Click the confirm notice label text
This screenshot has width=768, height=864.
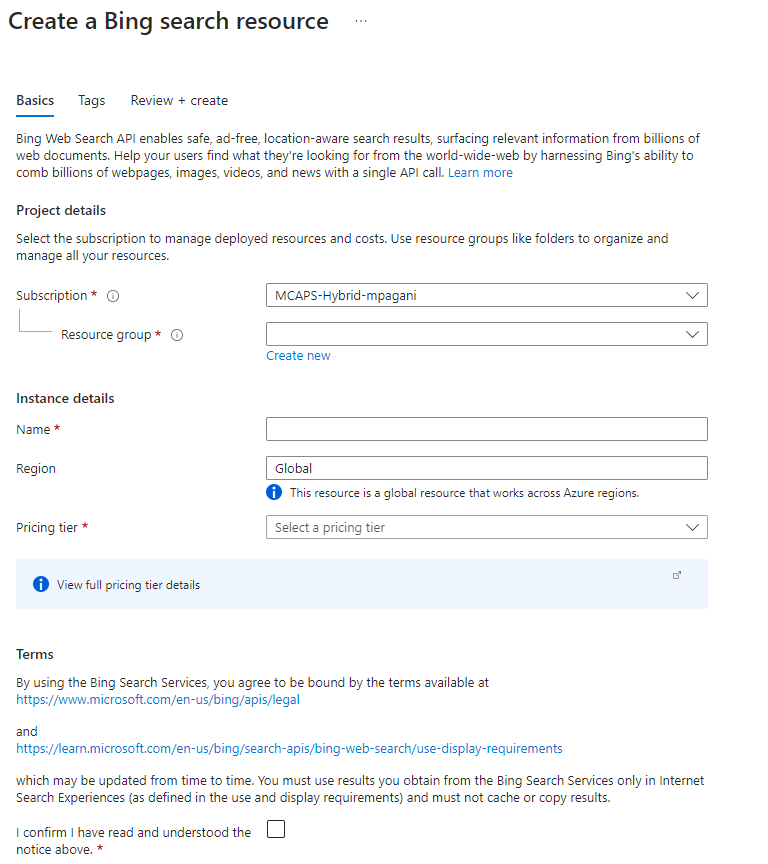click(133, 841)
